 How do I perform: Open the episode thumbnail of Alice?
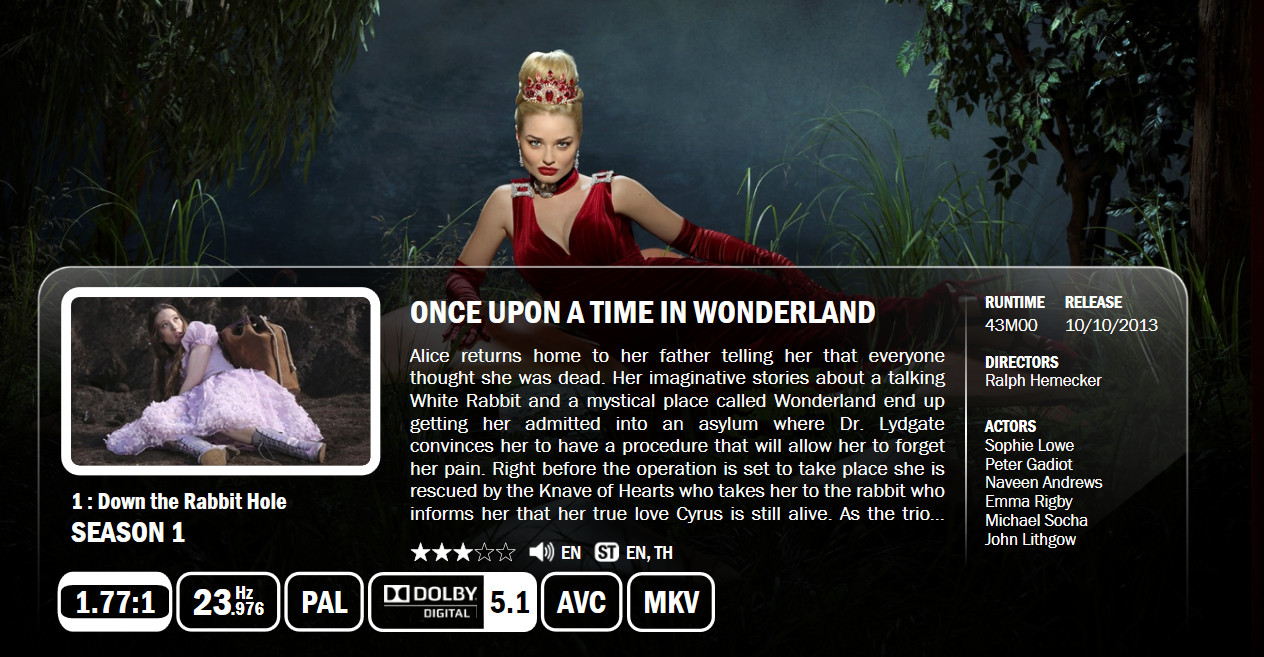point(221,381)
